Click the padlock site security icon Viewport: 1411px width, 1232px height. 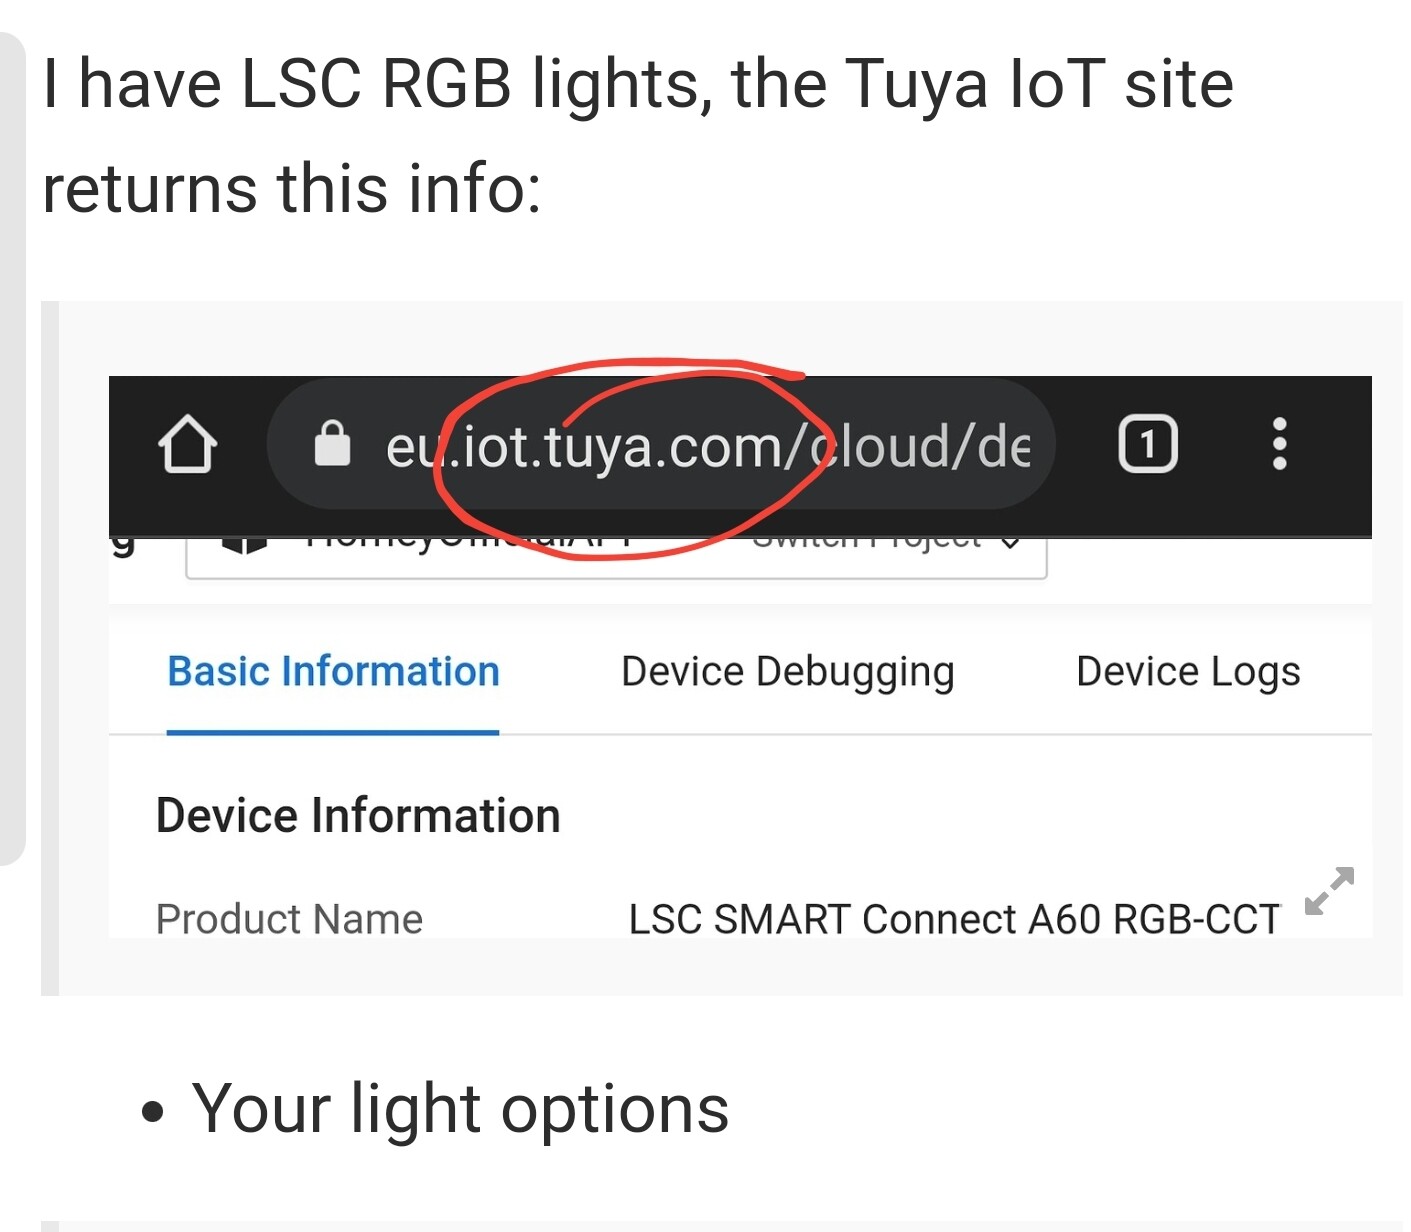click(332, 444)
